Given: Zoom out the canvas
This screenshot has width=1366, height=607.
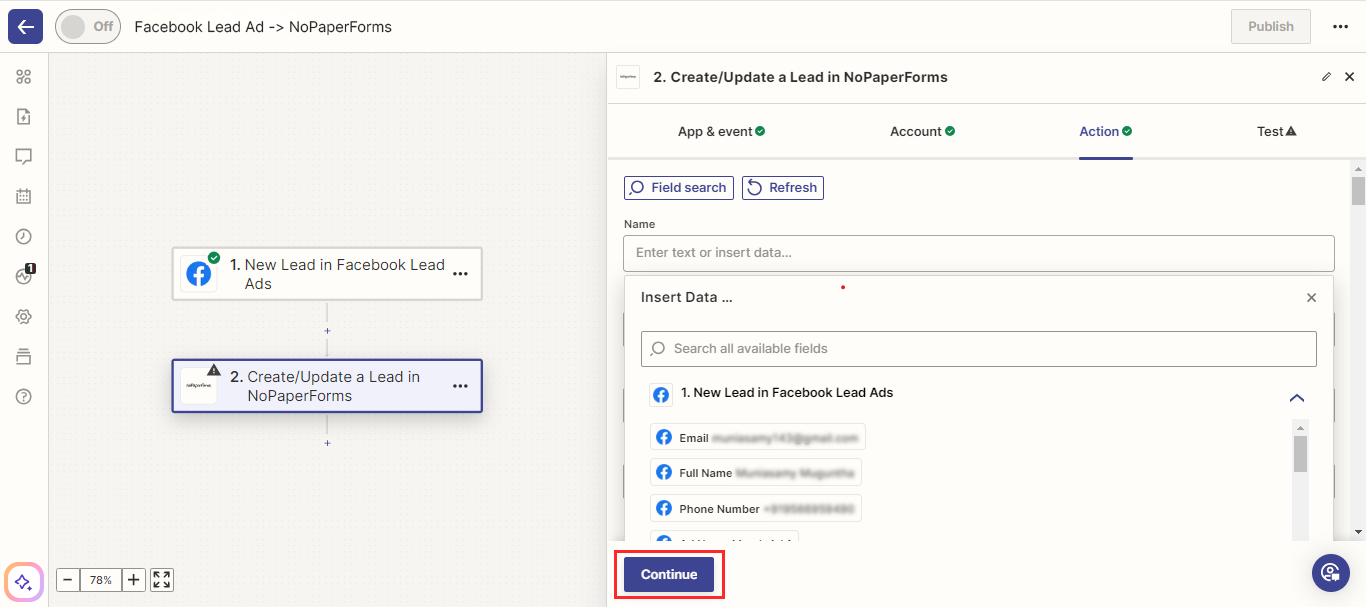Looking at the screenshot, I should coord(68,580).
